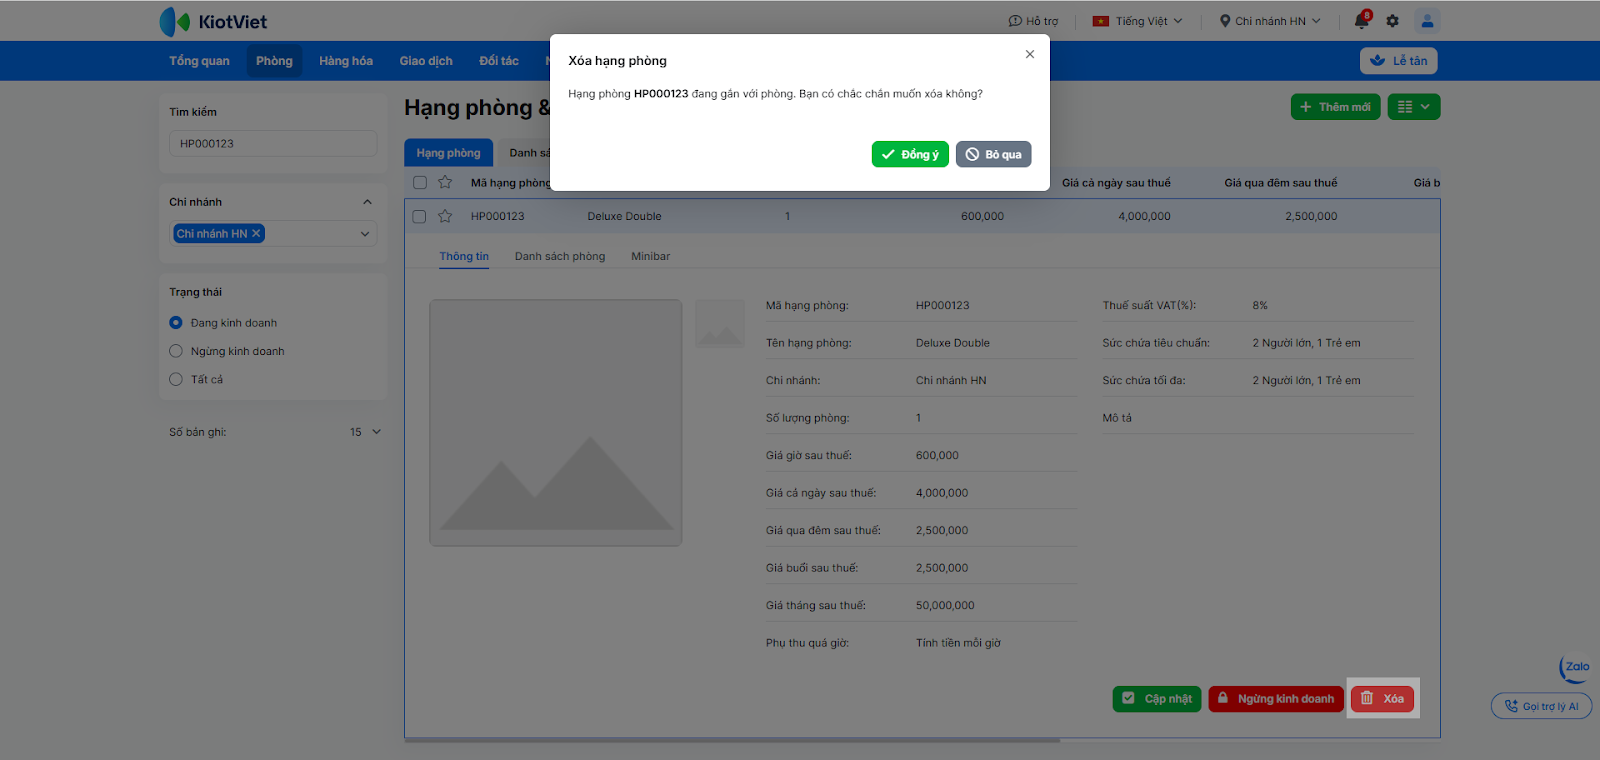Click the horizontal scrollbar below the table
The image size is (1600, 760).
click(732, 741)
